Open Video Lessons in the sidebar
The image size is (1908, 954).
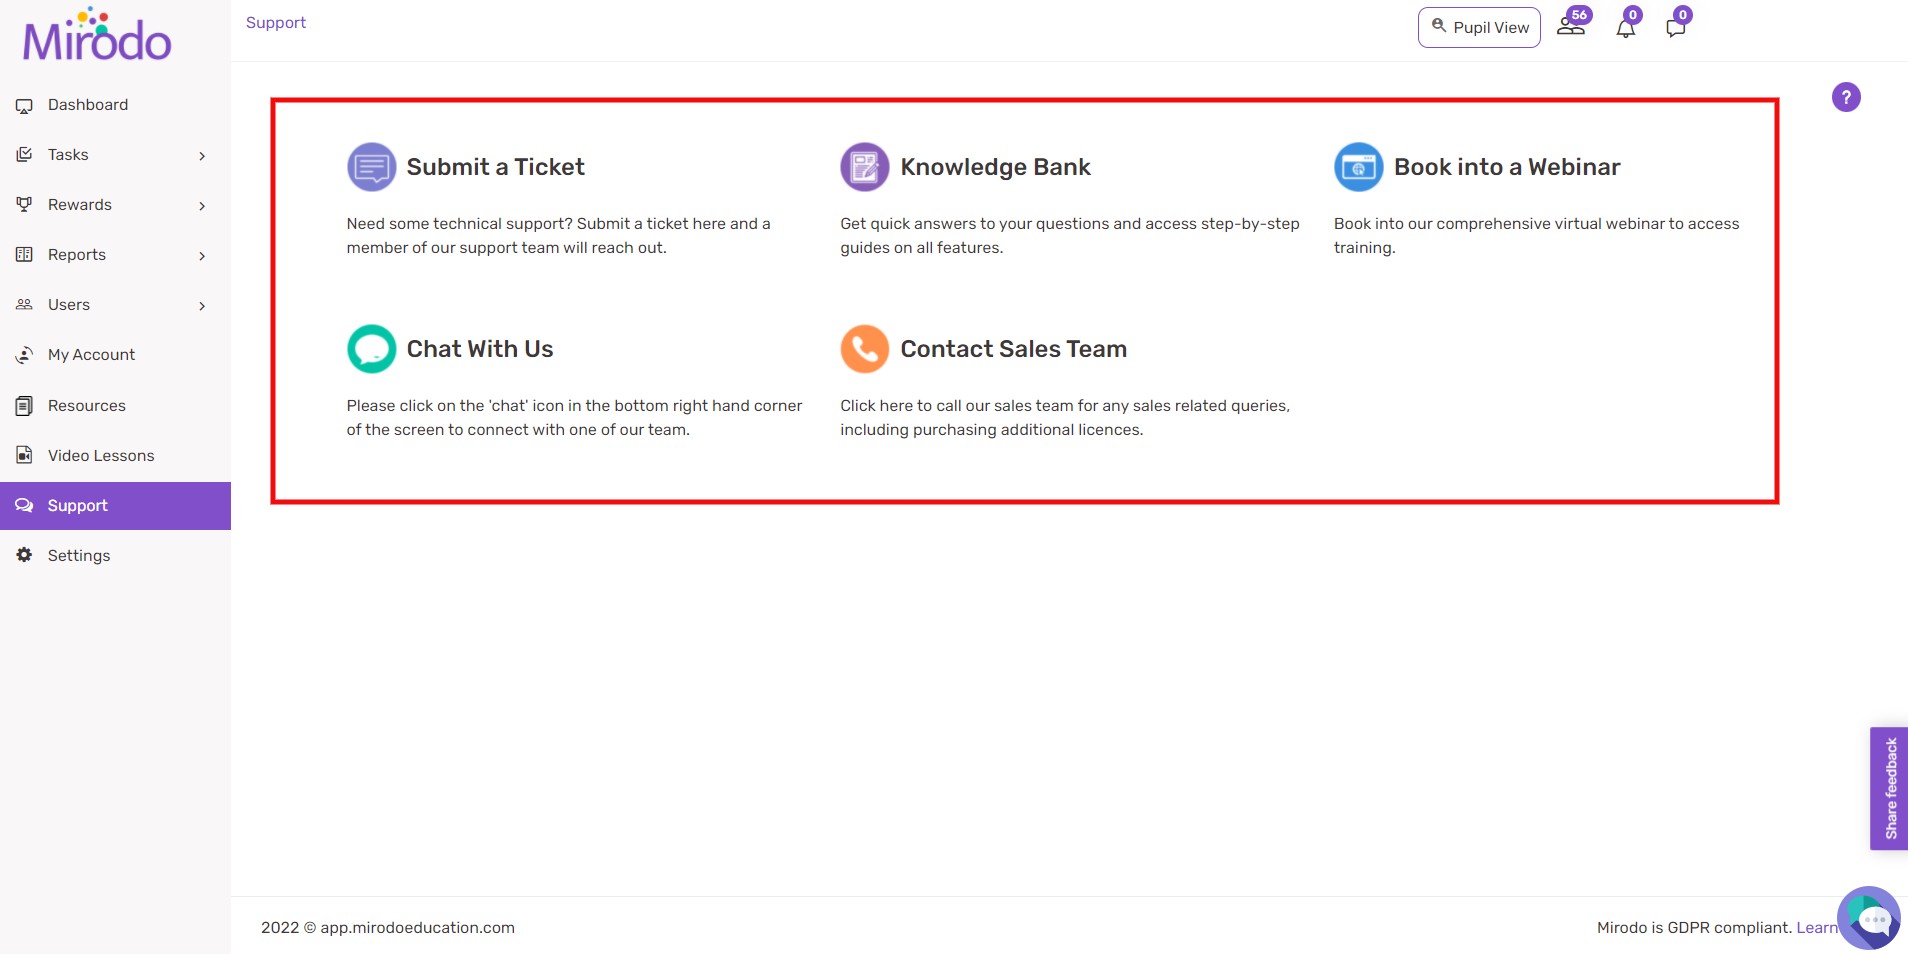115,455
